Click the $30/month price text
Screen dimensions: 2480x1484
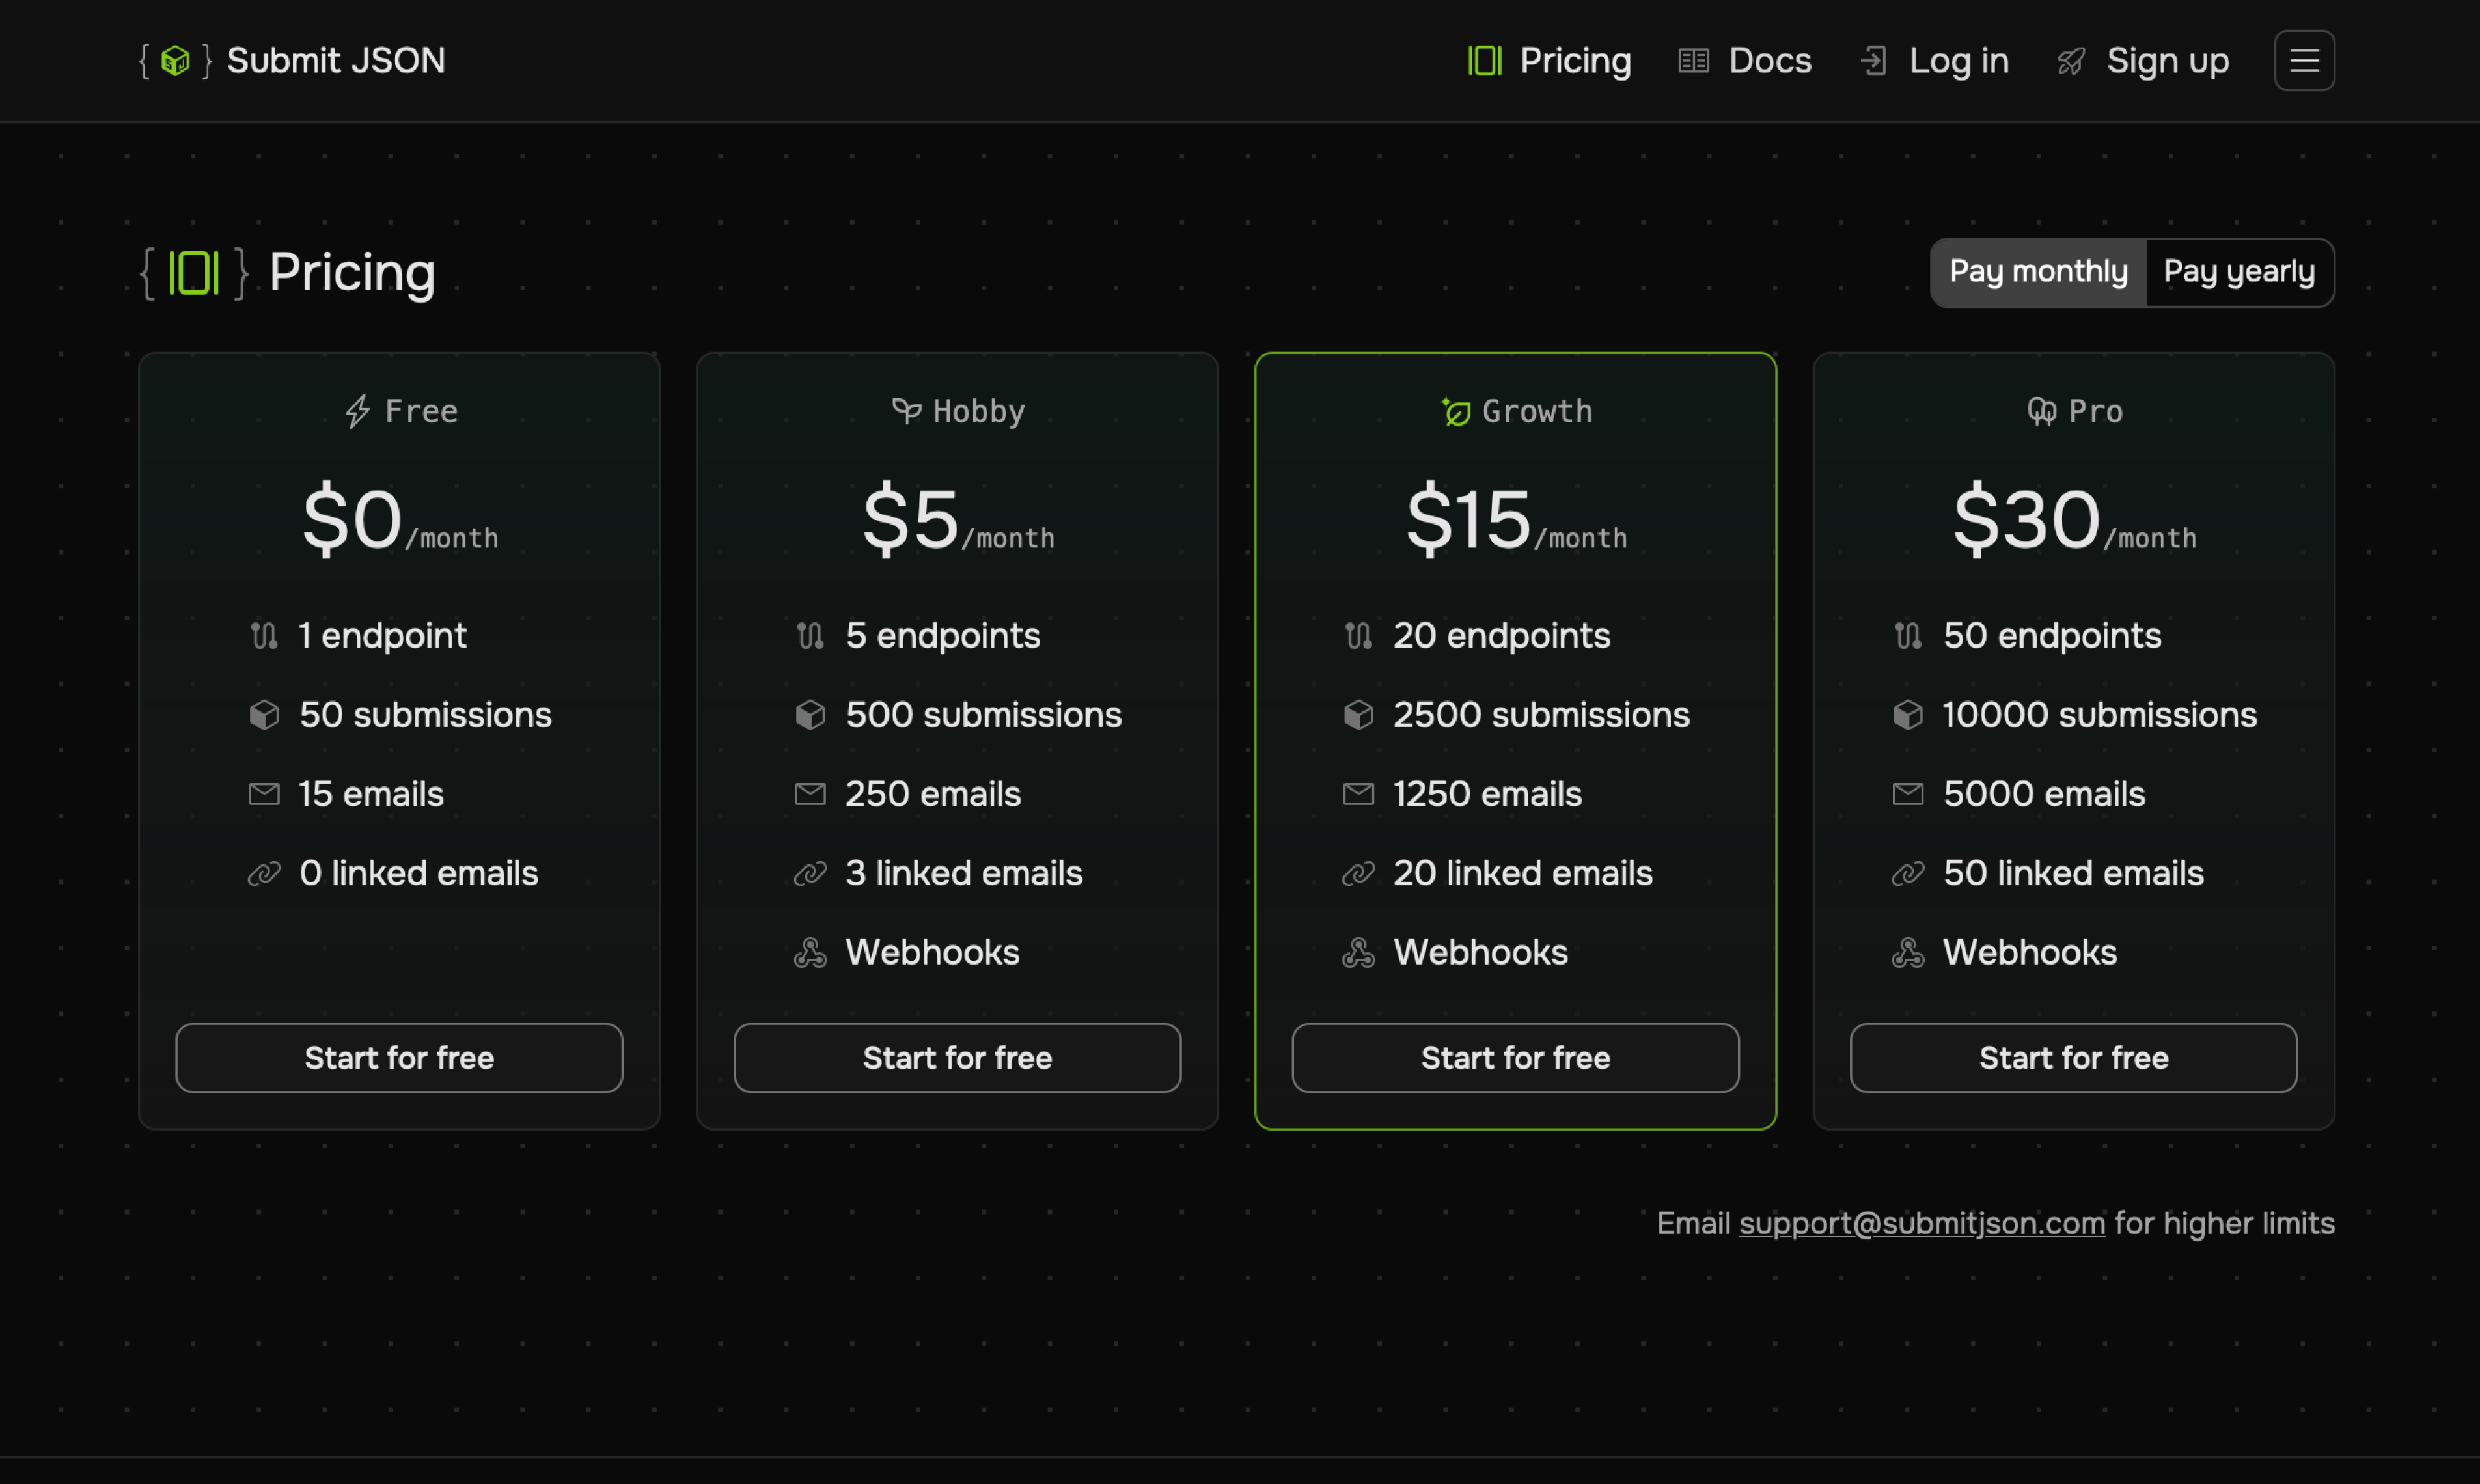2074,520
